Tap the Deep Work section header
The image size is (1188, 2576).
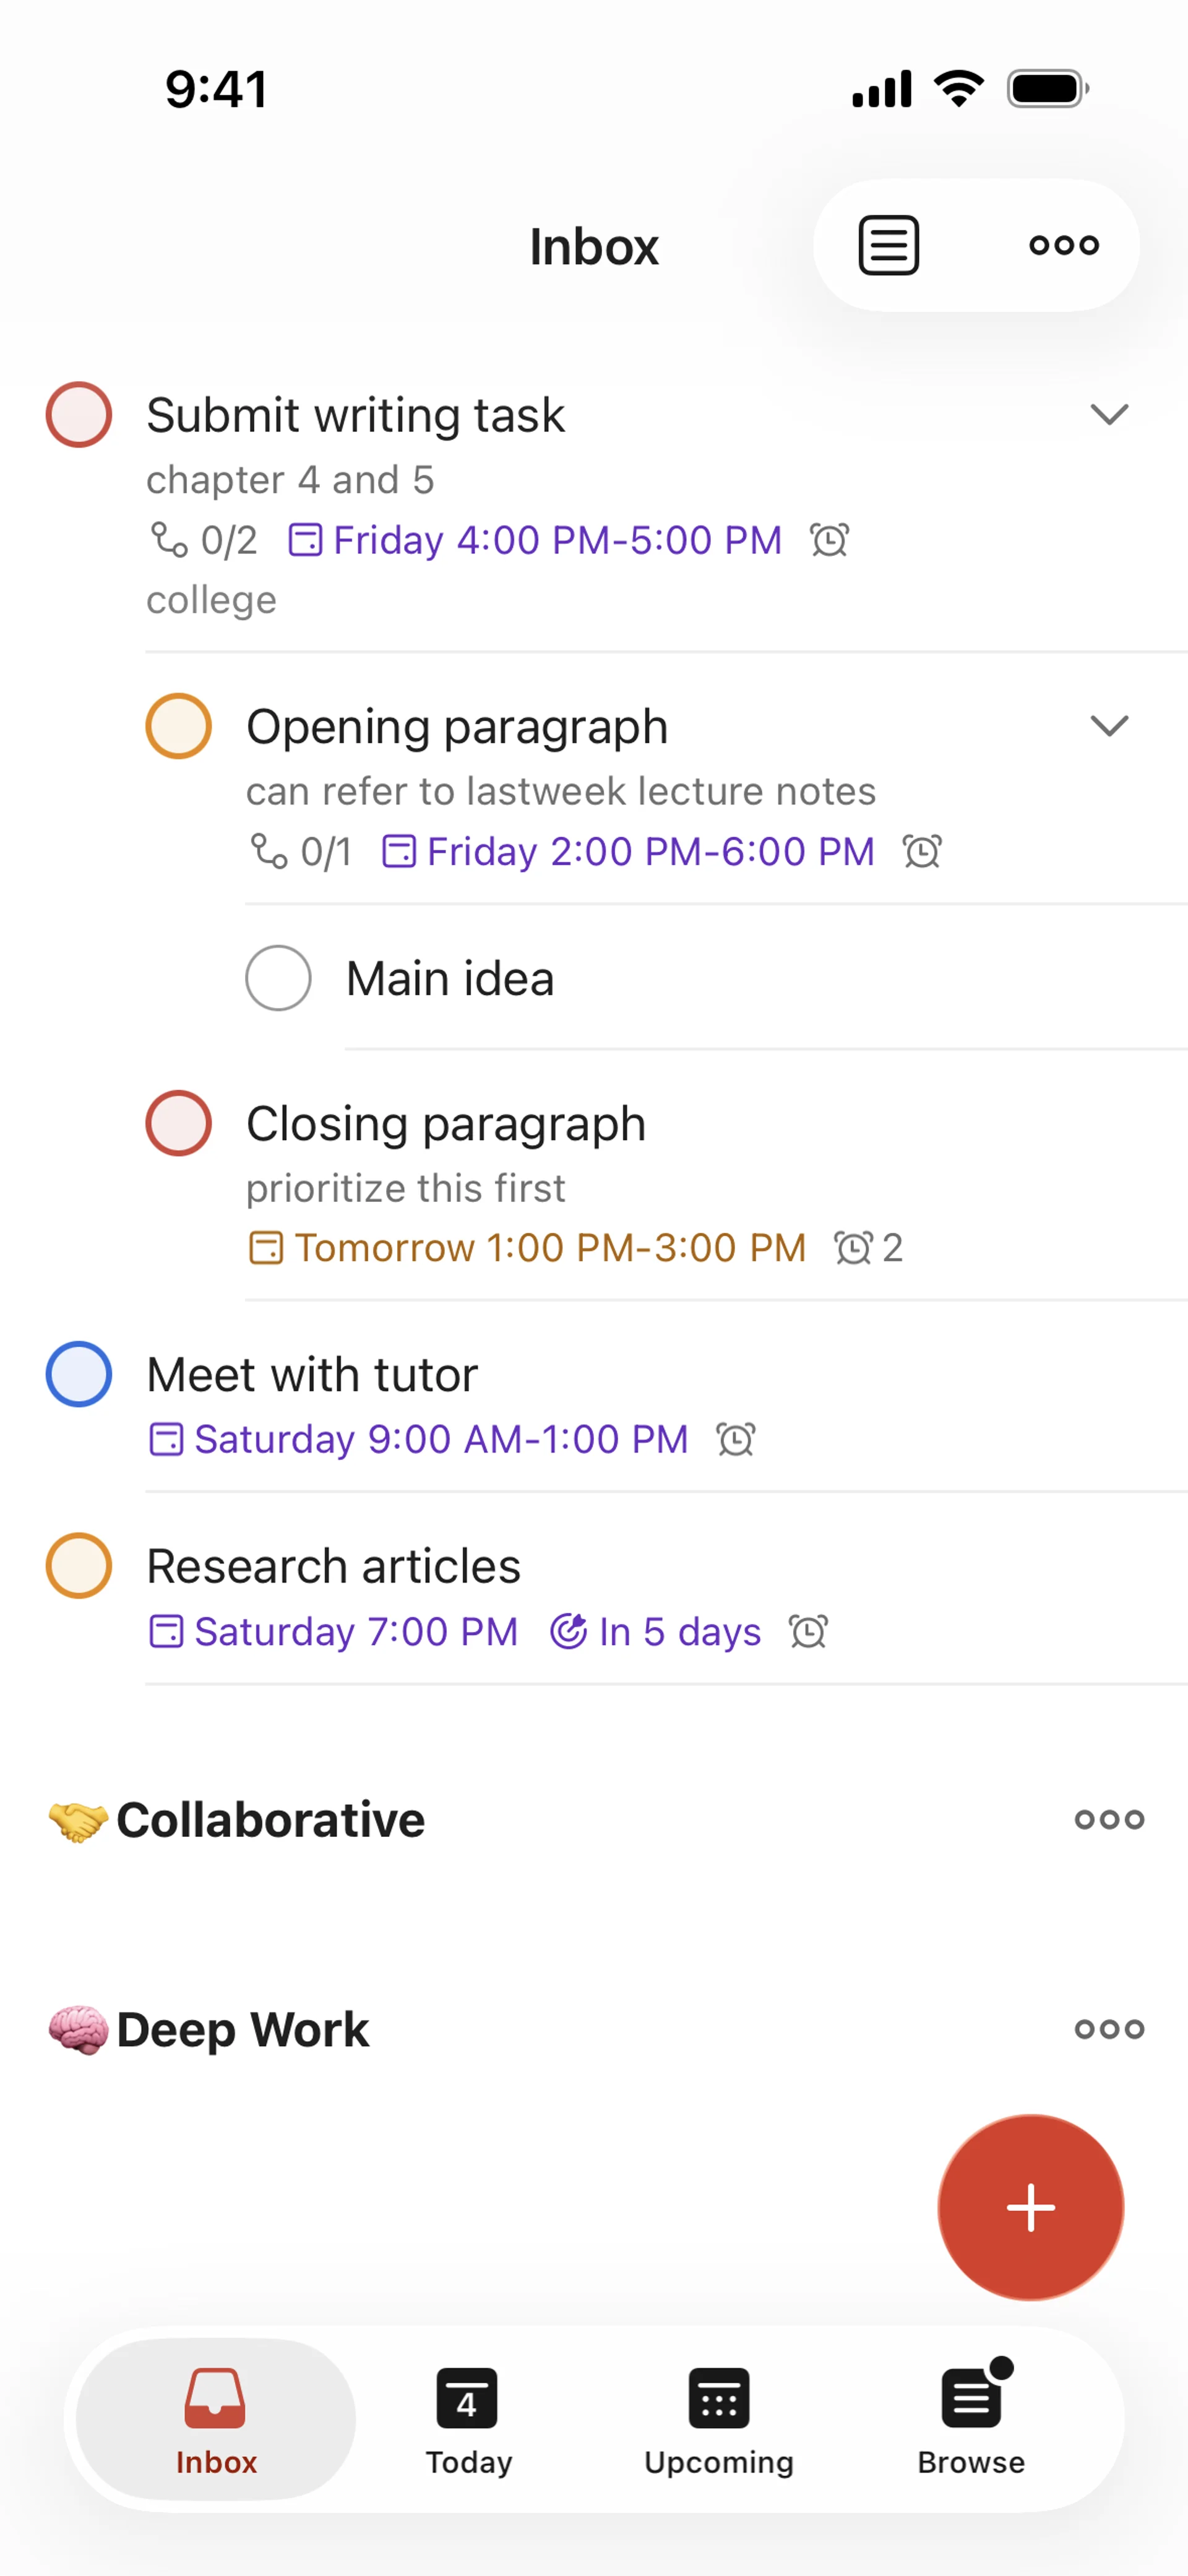[x=243, y=2029]
